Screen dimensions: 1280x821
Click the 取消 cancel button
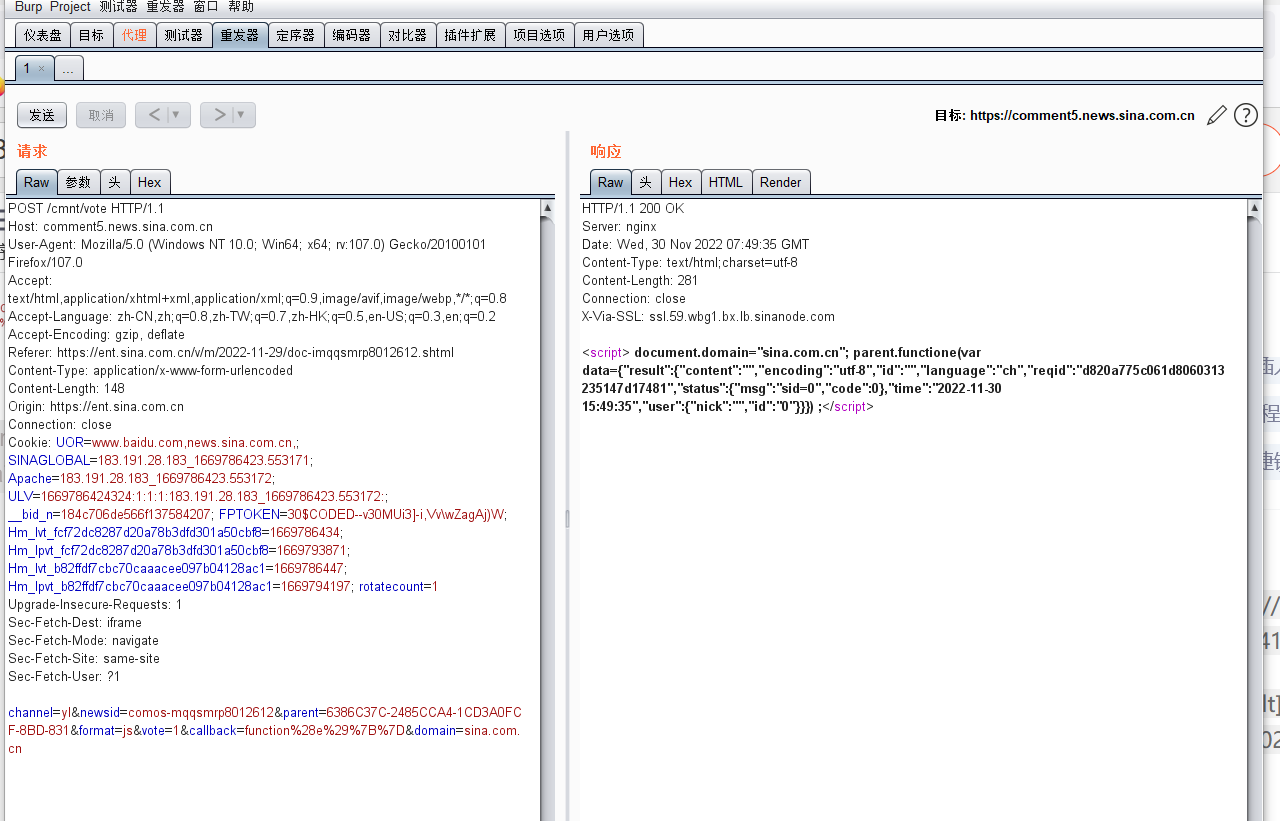point(101,115)
